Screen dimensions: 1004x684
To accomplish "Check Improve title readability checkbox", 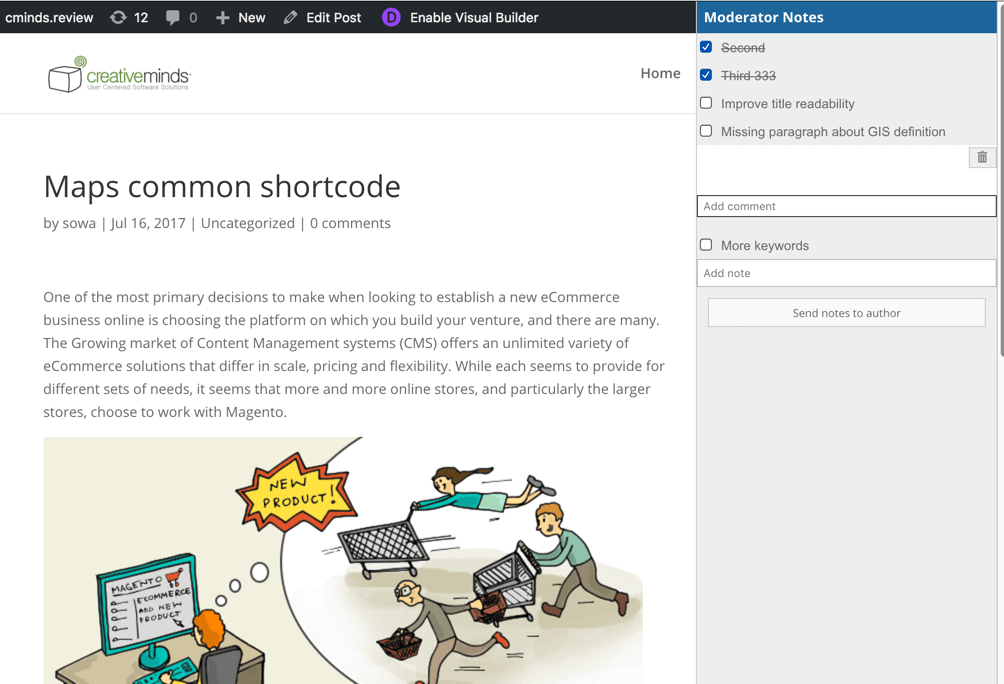I will coord(706,103).
